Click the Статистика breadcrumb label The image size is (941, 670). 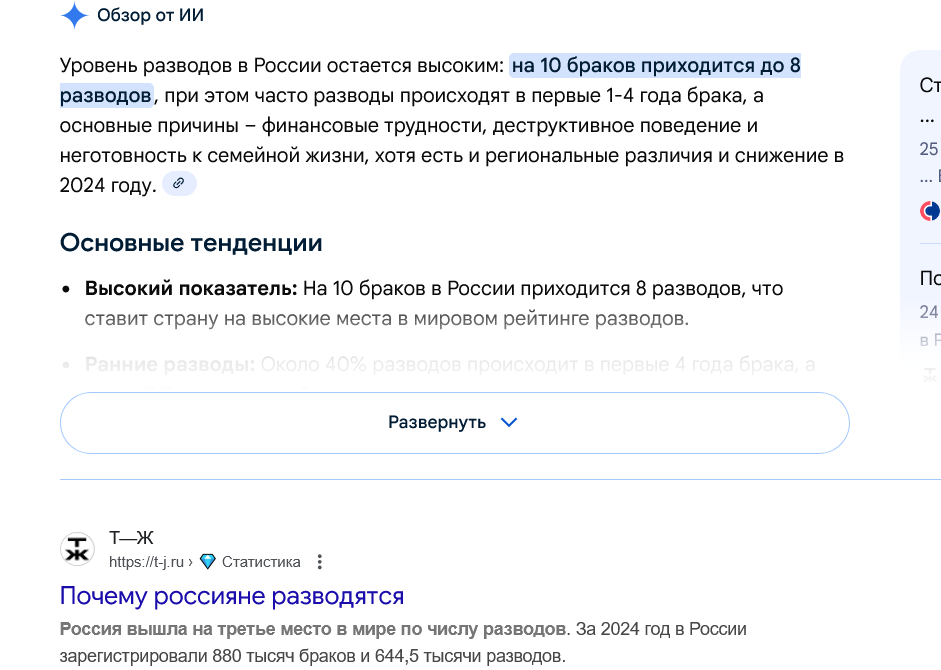[x=261, y=562]
